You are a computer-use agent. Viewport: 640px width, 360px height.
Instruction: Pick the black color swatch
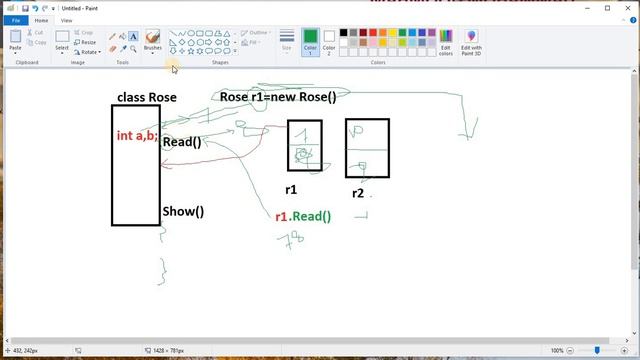pos(344,33)
